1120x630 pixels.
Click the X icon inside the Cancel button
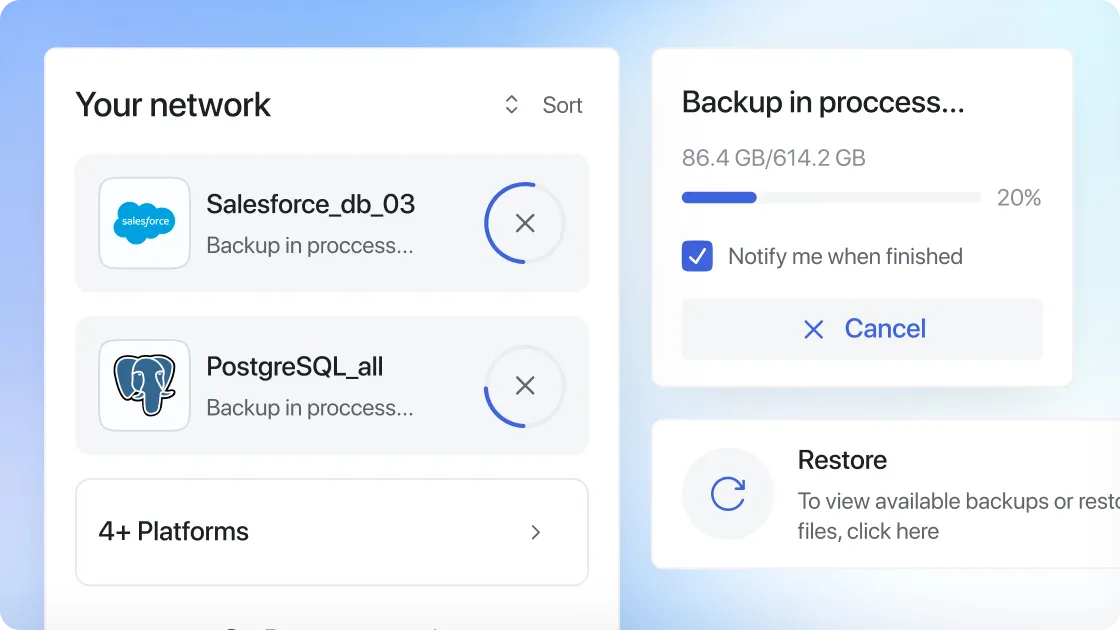point(814,329)
